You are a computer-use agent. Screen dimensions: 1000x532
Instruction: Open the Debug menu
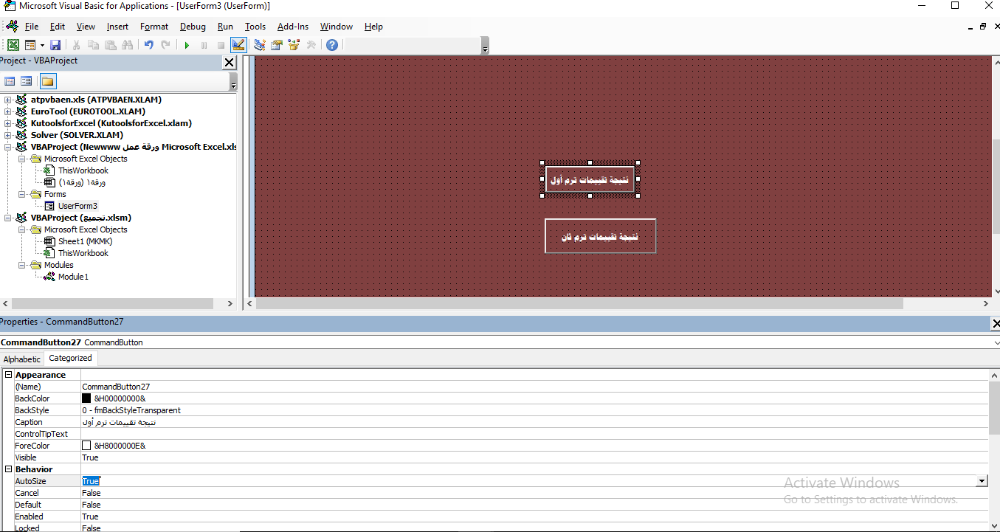(193, 27)
